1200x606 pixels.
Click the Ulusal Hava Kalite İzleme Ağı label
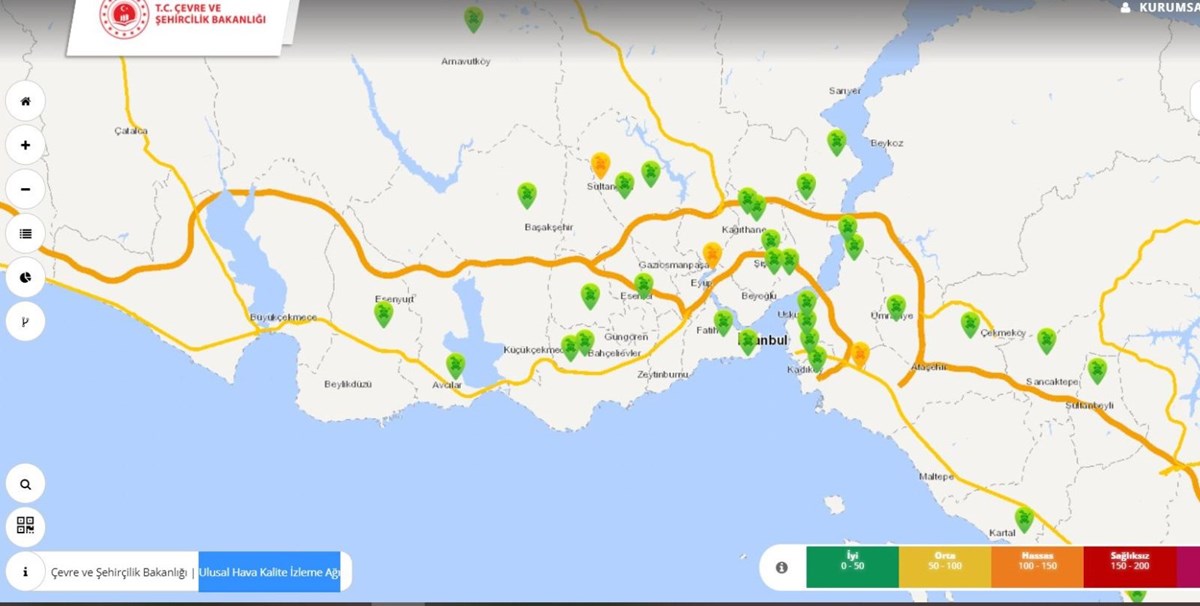click(269, 572)
